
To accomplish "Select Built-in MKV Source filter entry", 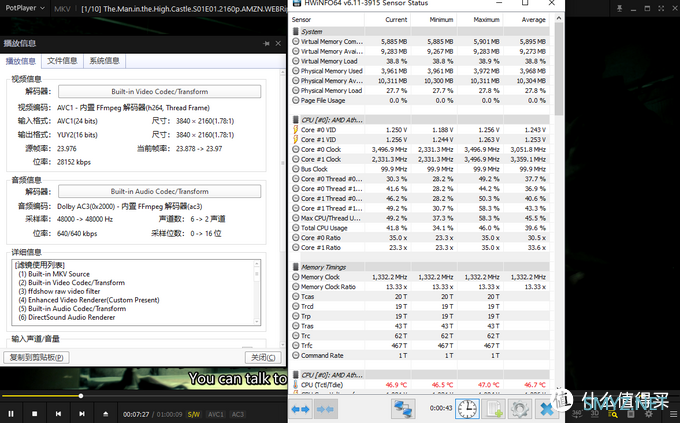I will pos(54,274).
